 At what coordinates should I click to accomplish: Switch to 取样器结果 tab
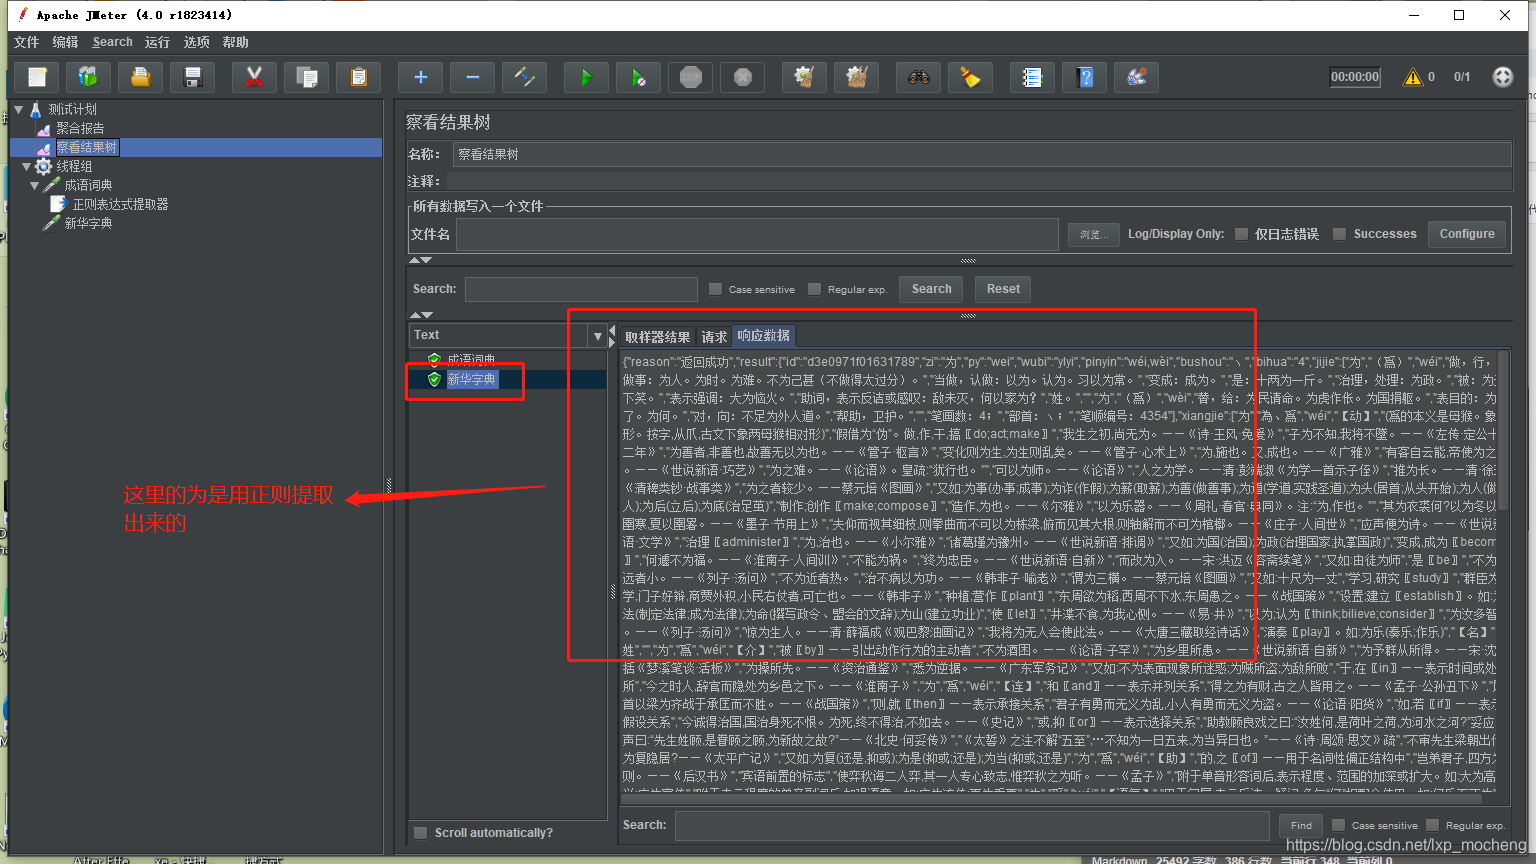pyautogui.click(x=657, y=337)
